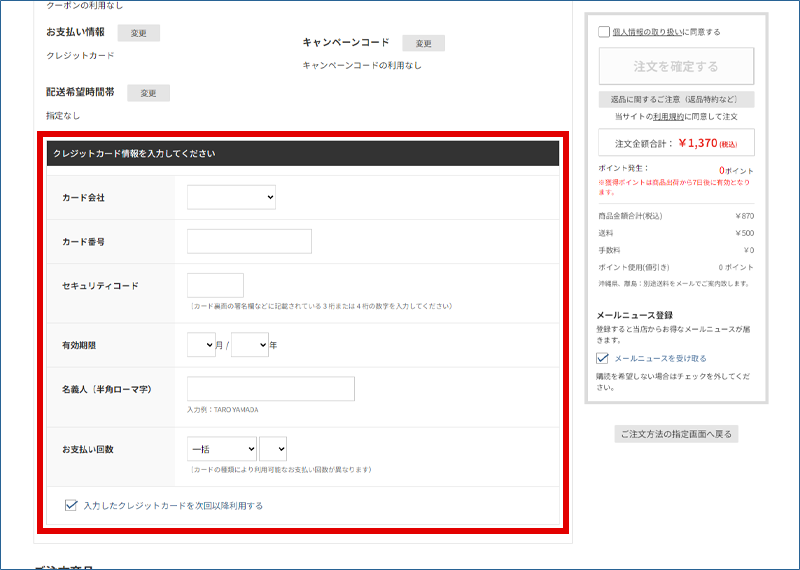
Task: Open the お支払い回数 一括 dropdown
Action: click(x=222, y=449)
